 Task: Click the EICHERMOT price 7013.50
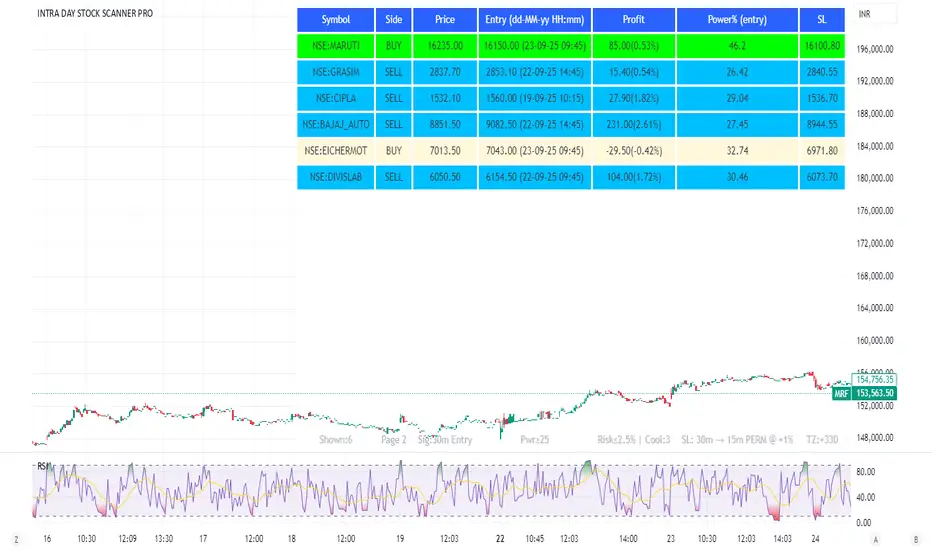coord(445,151)
